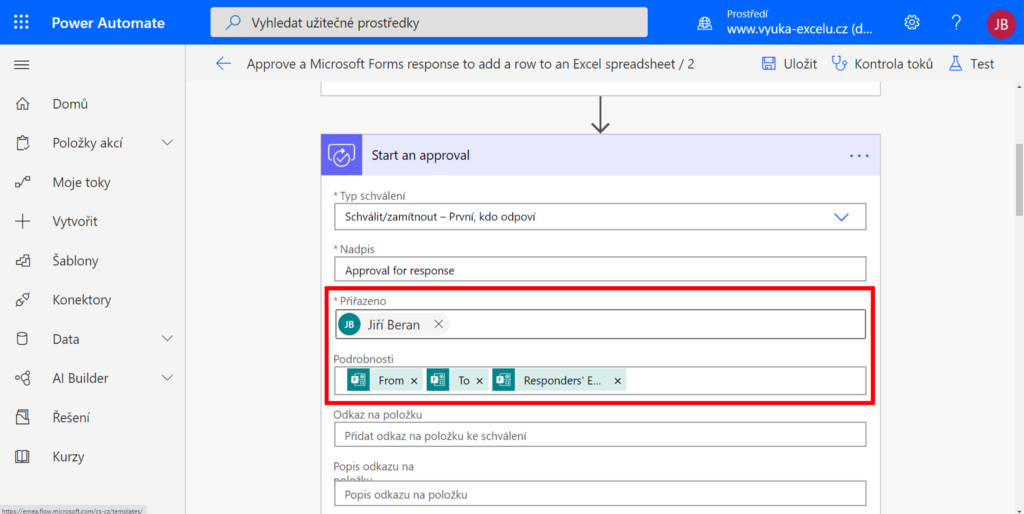Open Šablony in the sidebar
The width and height of the screenshot is (1024, 514).
[75, 261]
